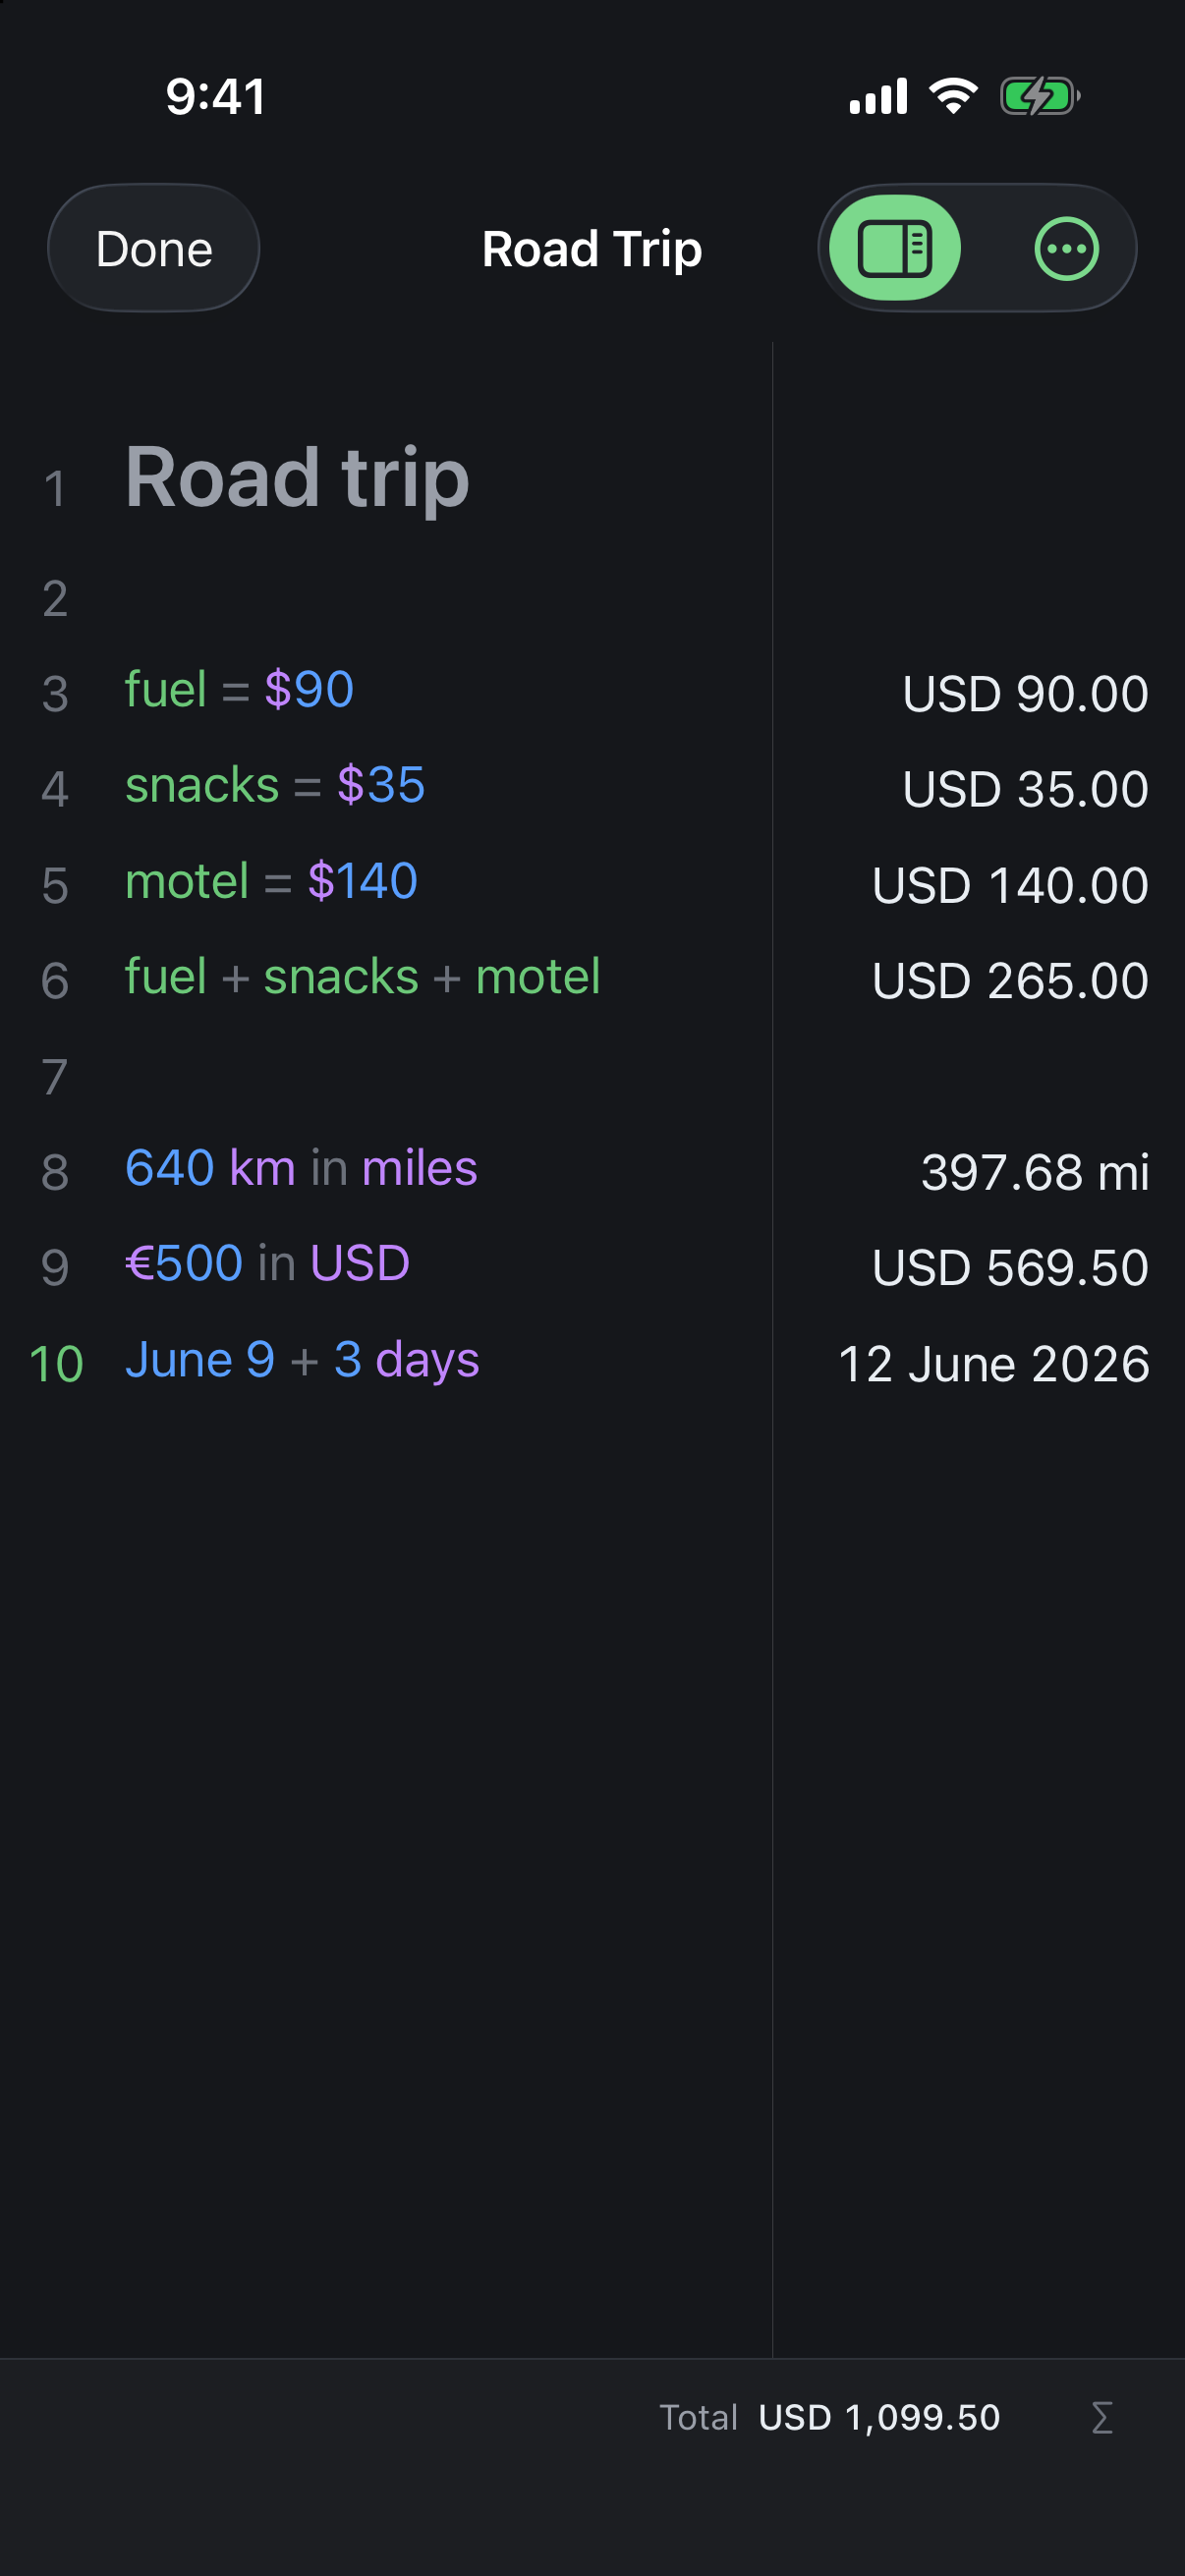
Task: Tap the Wi-Fi status icon
Action: point(953,96)
